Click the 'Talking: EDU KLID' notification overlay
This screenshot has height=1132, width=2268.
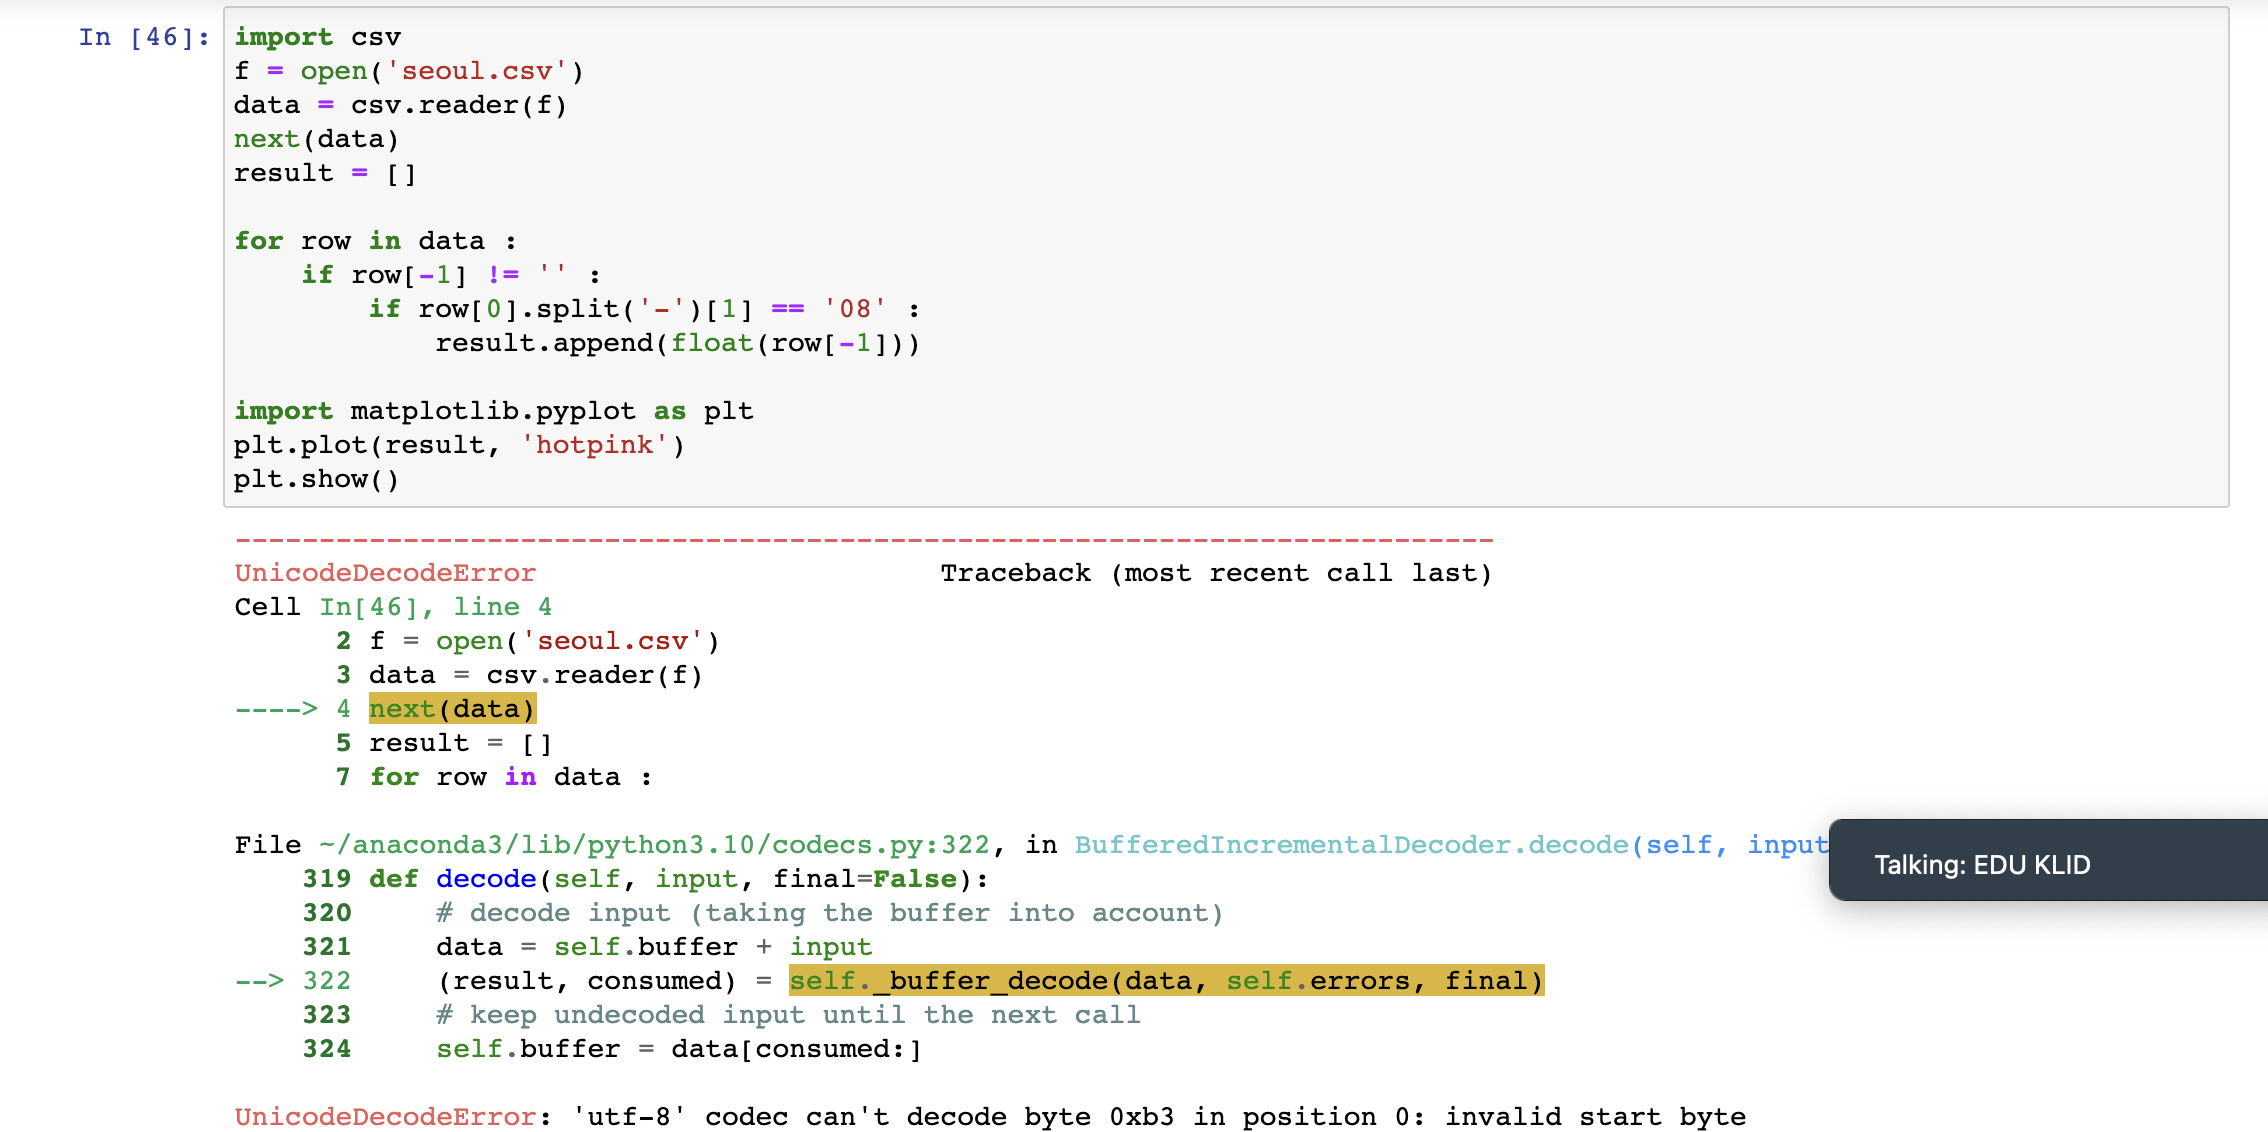tap(1981, 865)
